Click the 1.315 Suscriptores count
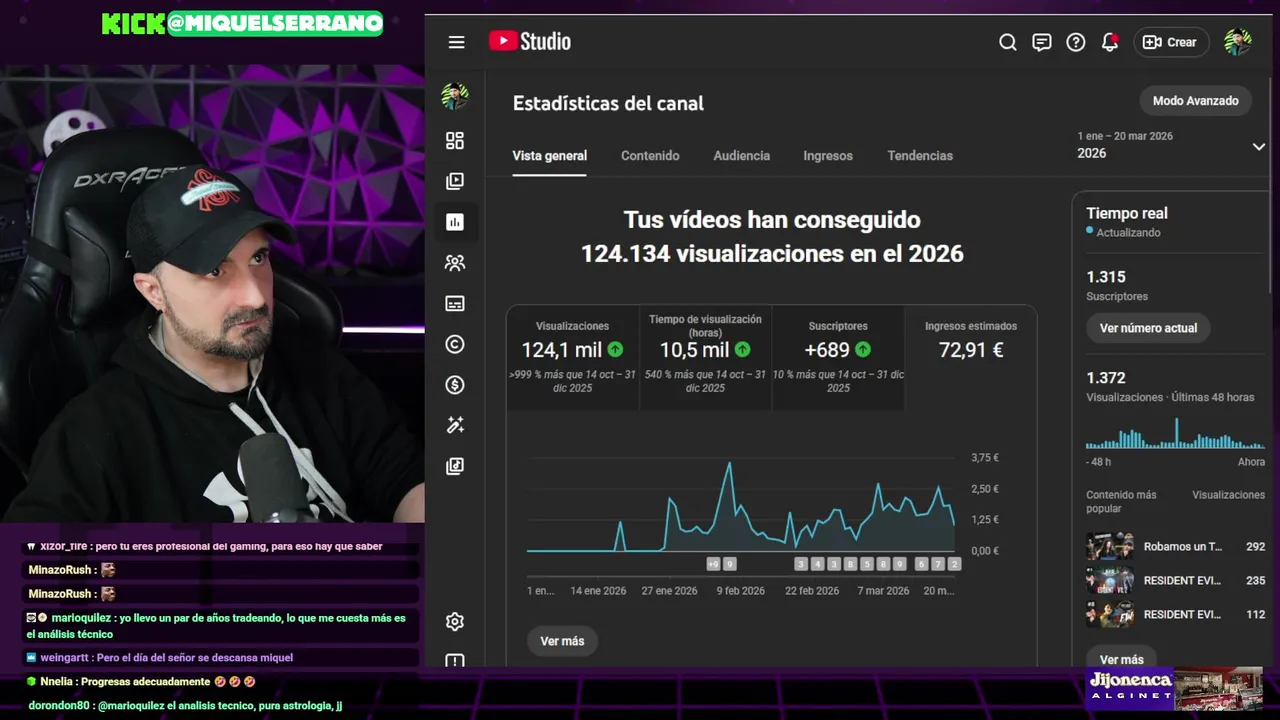 [1106, 277]
